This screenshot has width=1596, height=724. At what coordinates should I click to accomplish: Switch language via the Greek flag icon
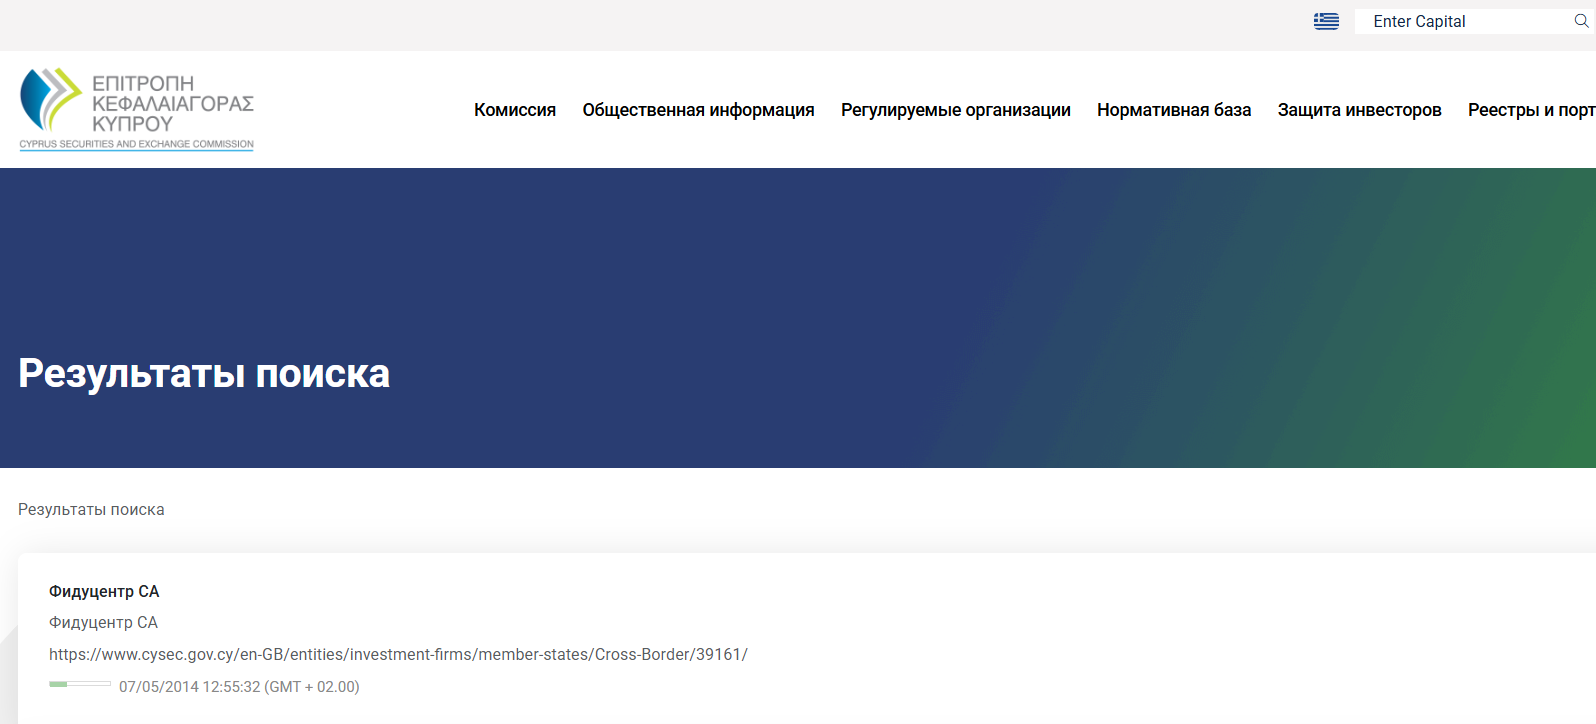point(1326,21)
